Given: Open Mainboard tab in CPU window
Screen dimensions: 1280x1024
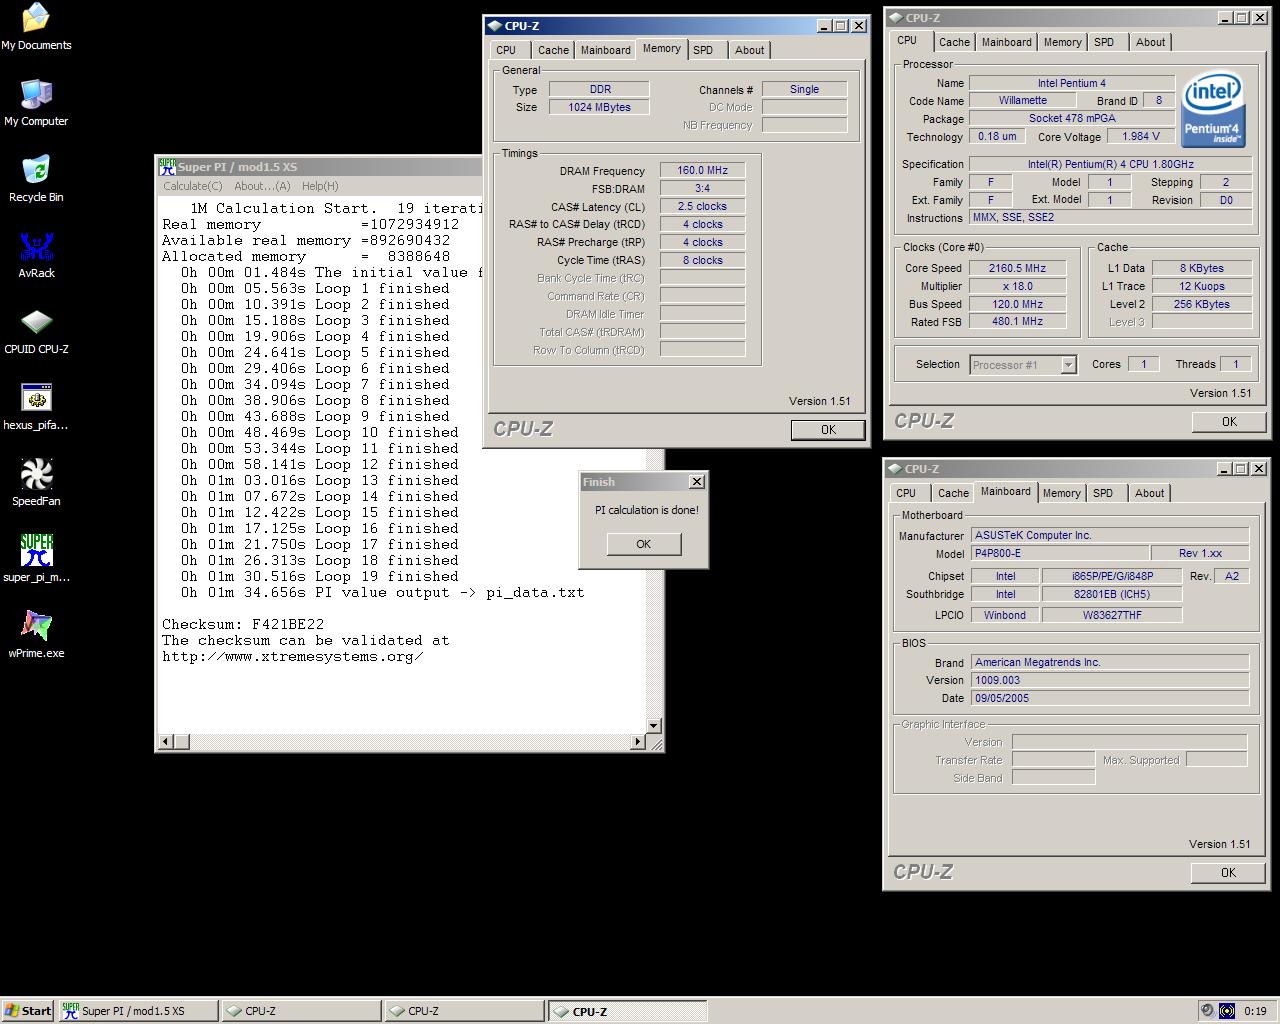Looking at the screenshot, I should (x=1006, y=42).
